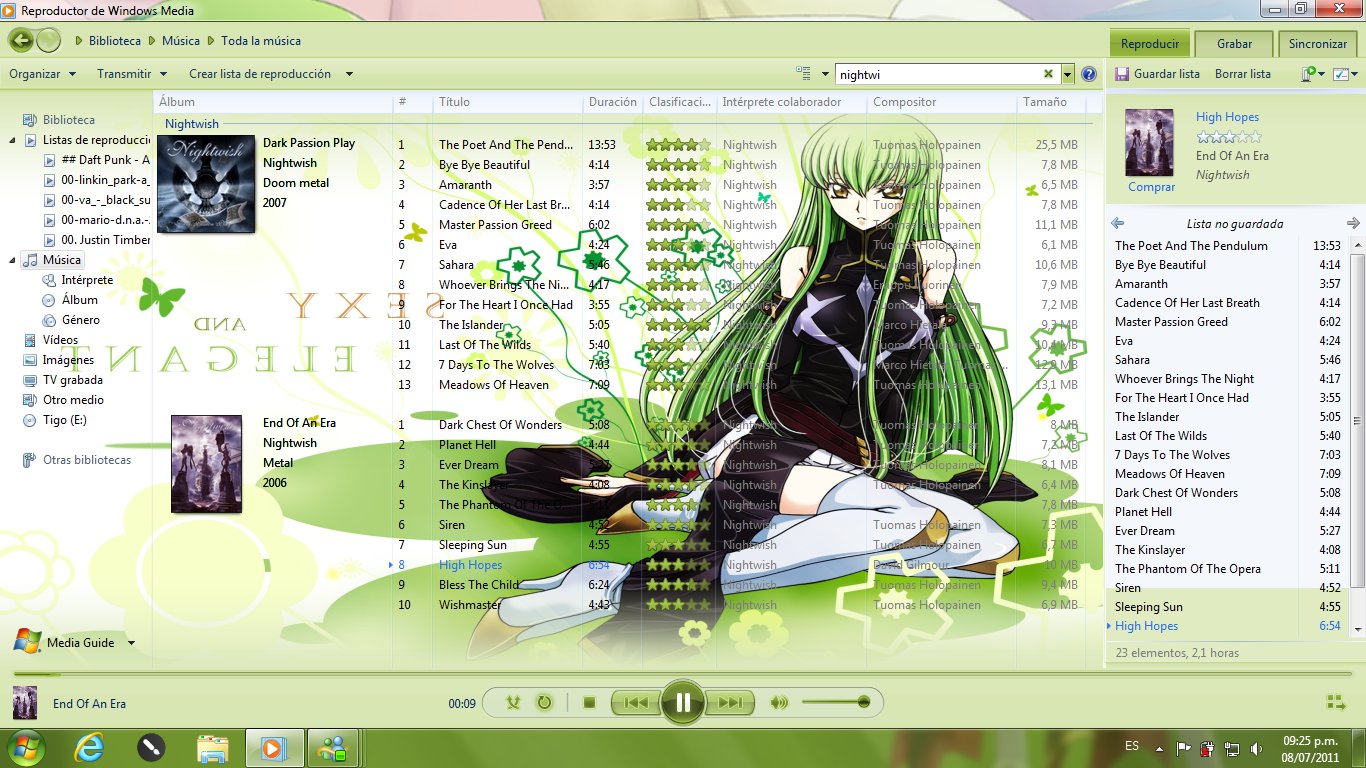Open the search options dropdown arrow
The width and height of the screenshot is (1366, 768).
pos(1068,74)
